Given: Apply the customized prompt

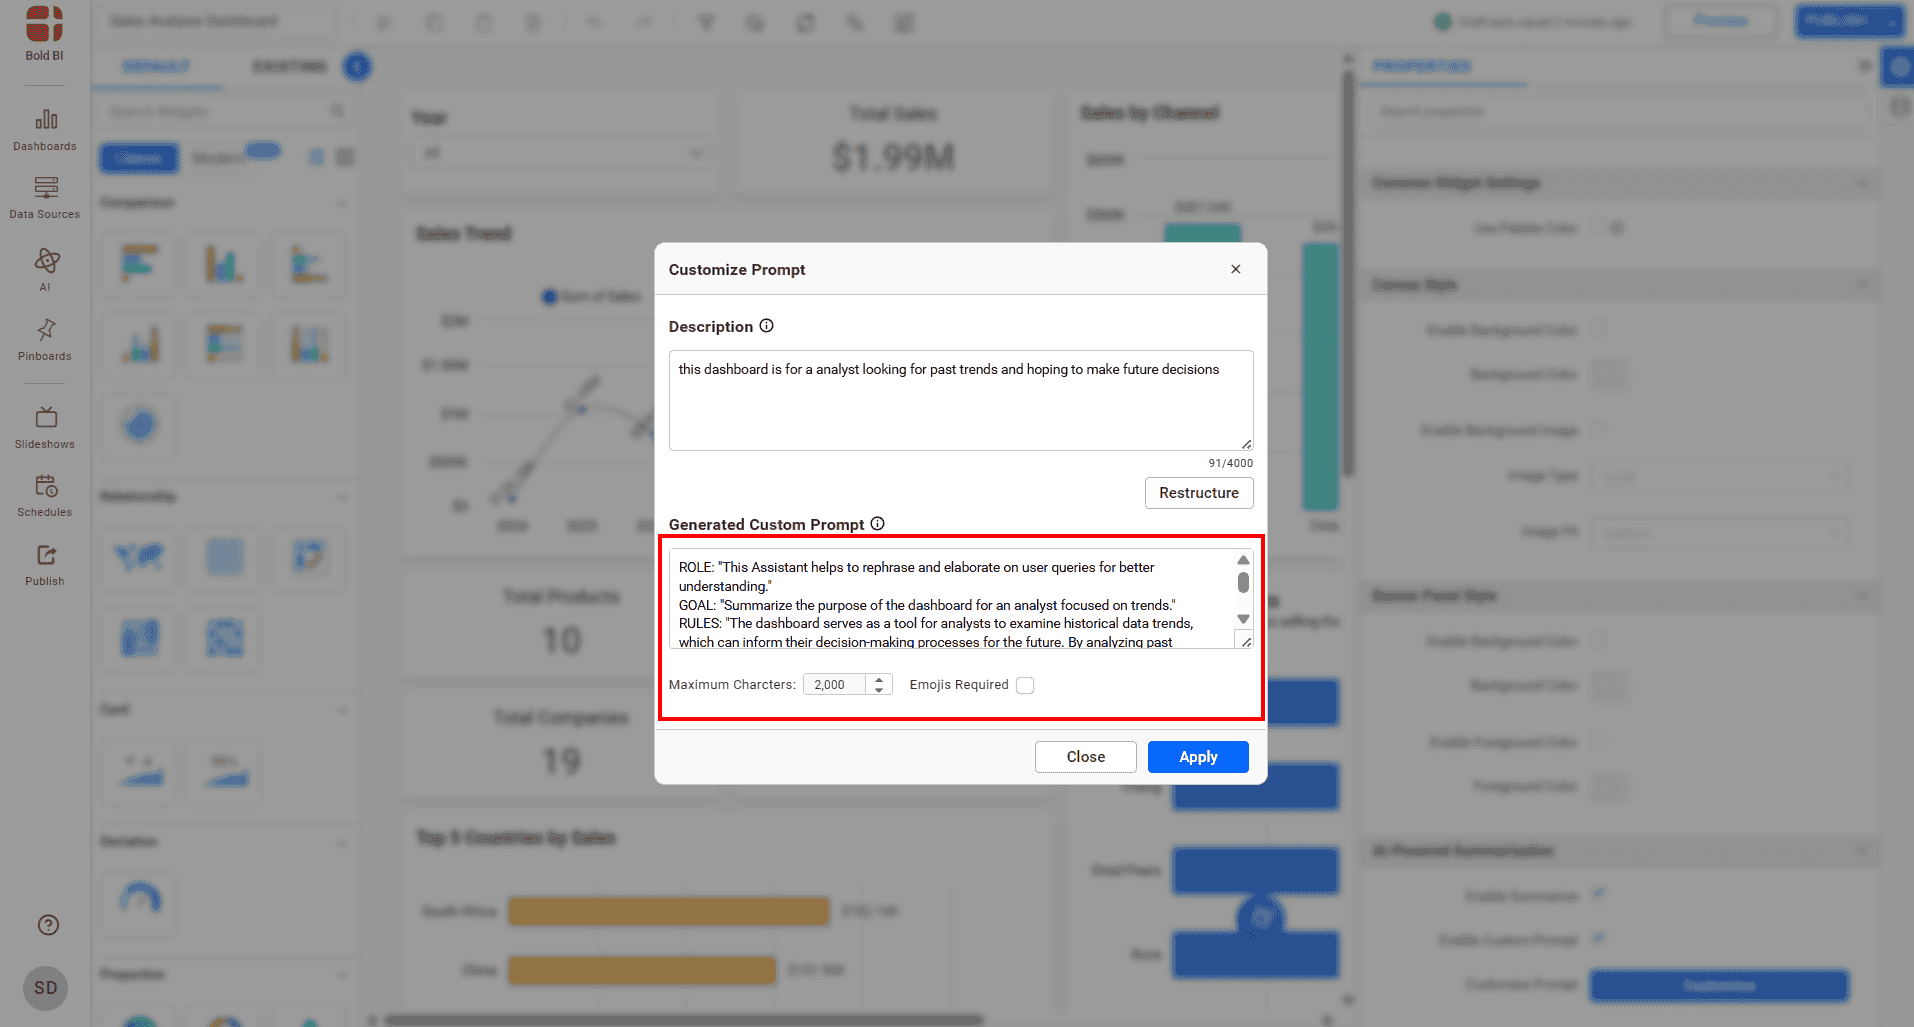Looking at the screenshot, I should 1198,757.
